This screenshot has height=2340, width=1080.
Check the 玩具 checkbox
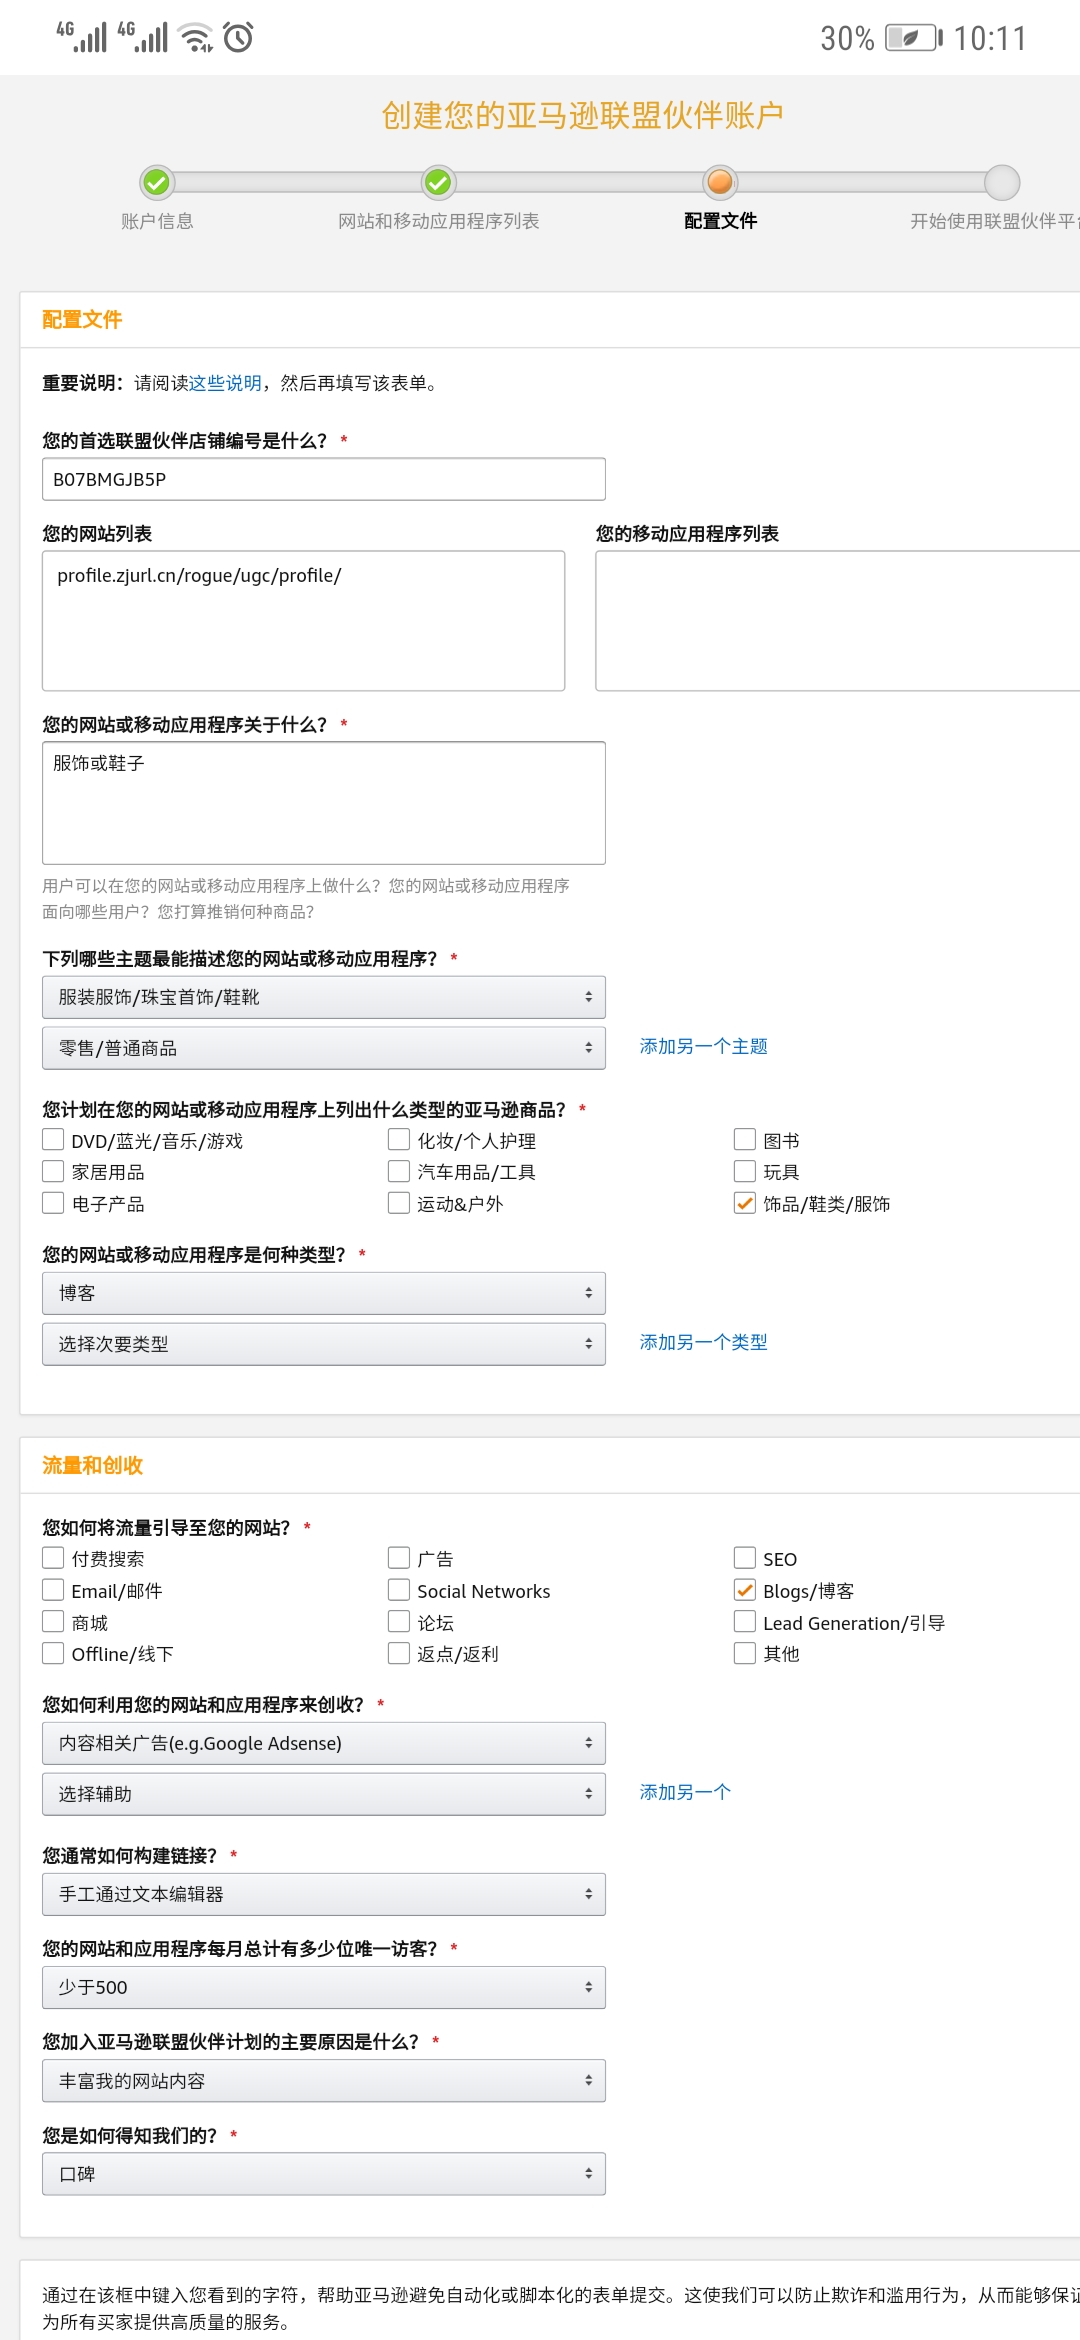[x=745, y=1171]
